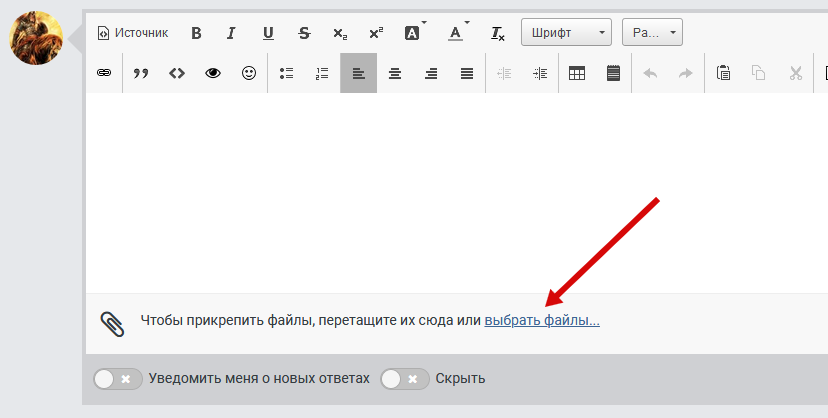
Task: Open the background color dropdown
Action: [x=413, y=33]
